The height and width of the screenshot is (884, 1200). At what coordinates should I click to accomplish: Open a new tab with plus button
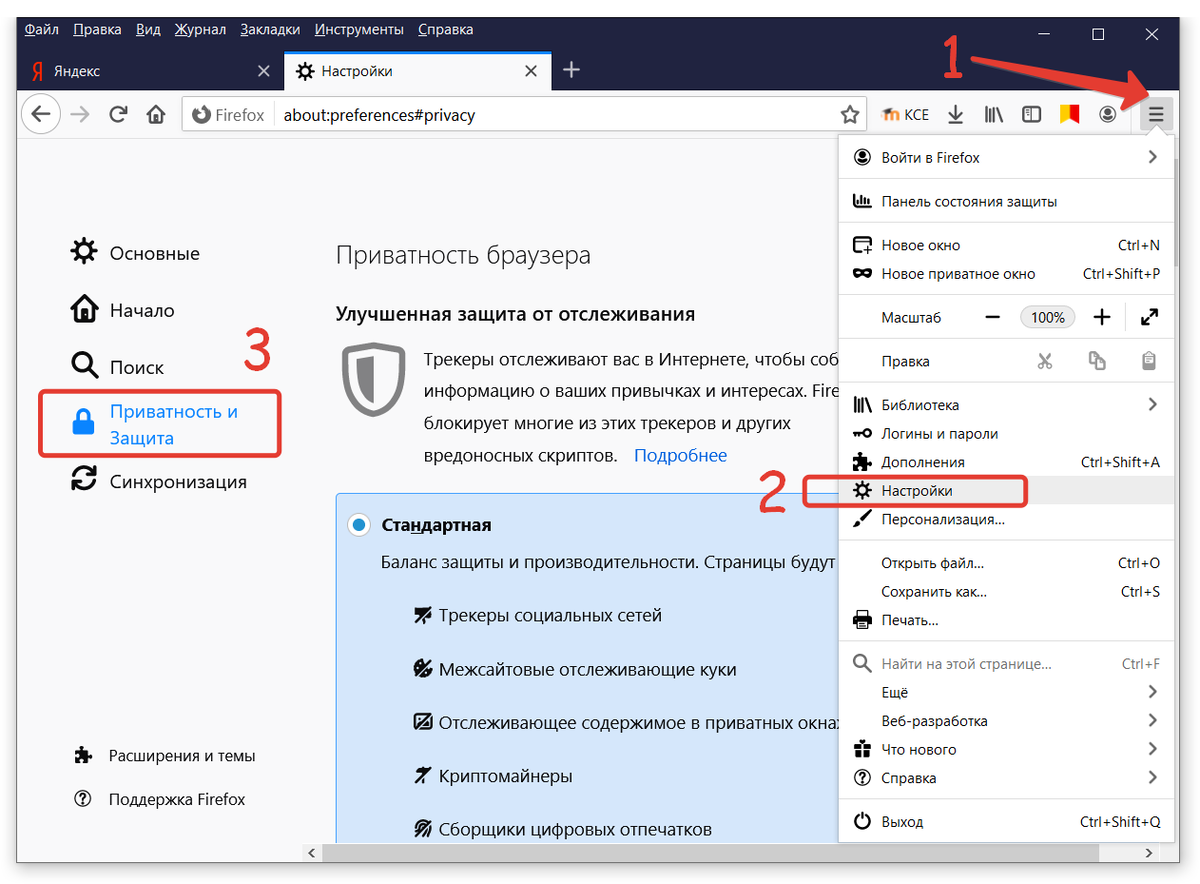(x=571, y=70)
